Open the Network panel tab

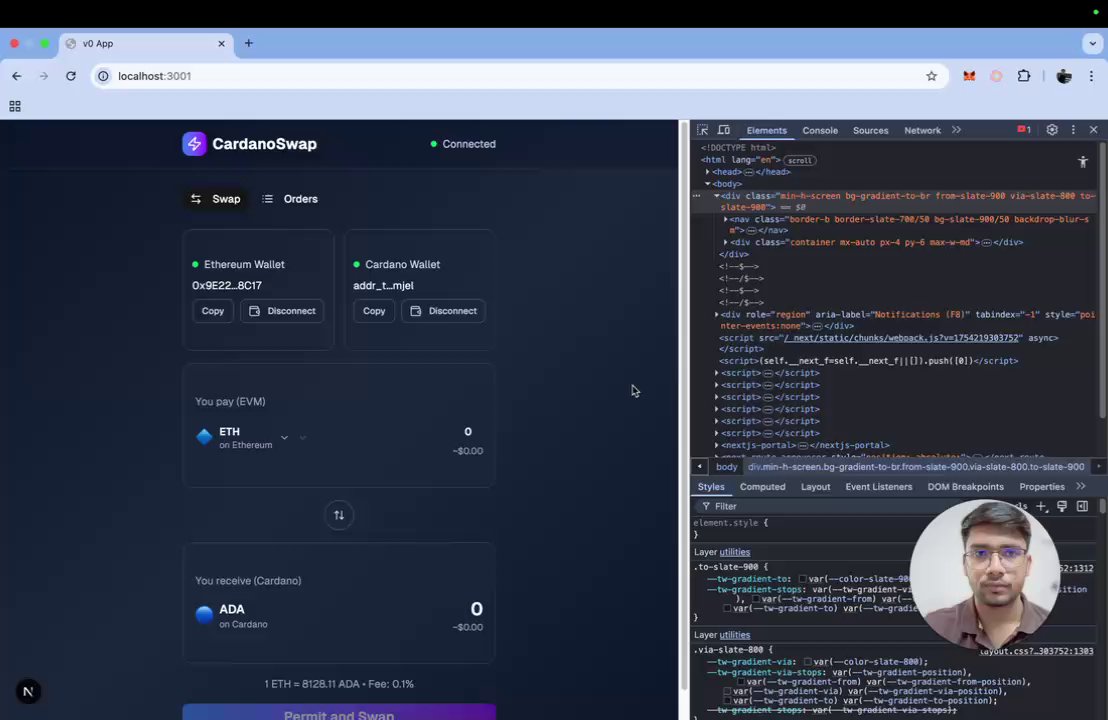click(x=922, y=131)
